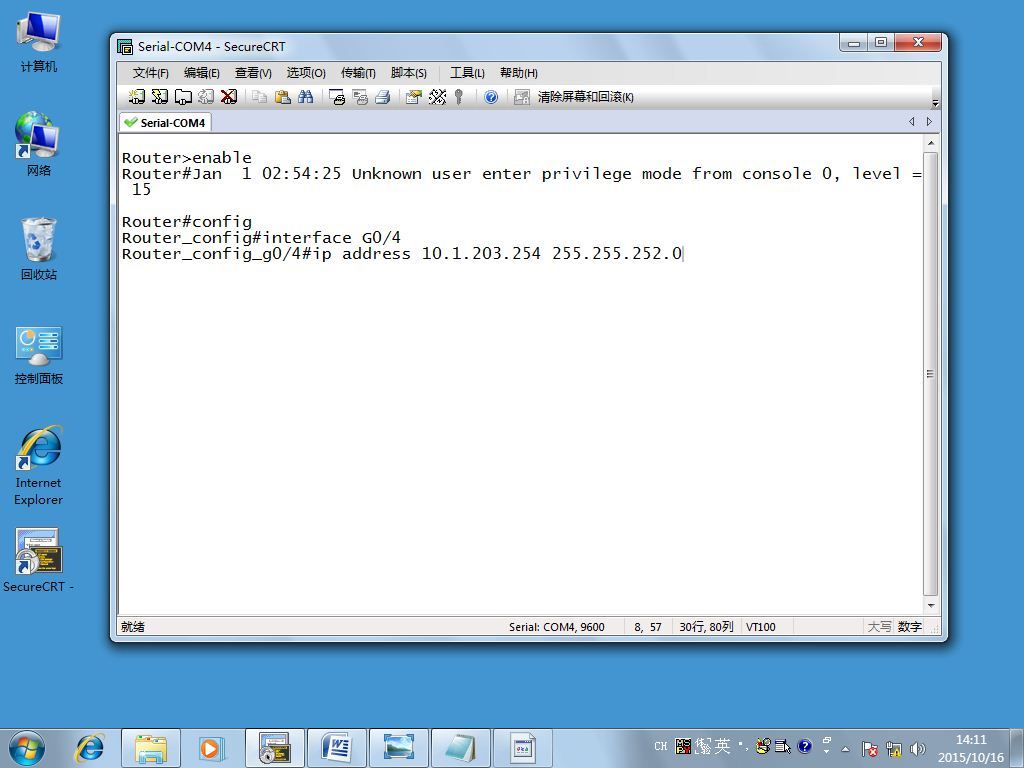Image resolution: width=1024 pixels, height=768 pixels.
Task: Click the 'Router#config' terminal line
Action: click(x=187, y=221)
